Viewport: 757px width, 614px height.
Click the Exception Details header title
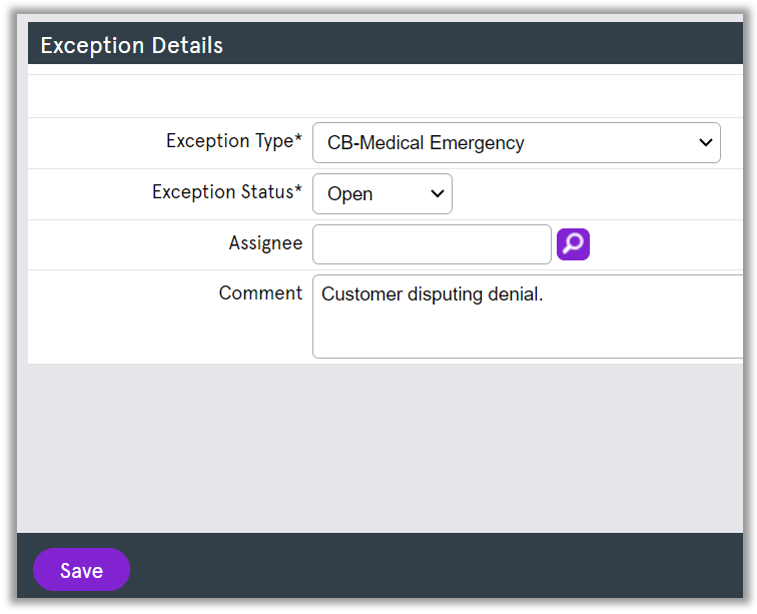[131, 45]
